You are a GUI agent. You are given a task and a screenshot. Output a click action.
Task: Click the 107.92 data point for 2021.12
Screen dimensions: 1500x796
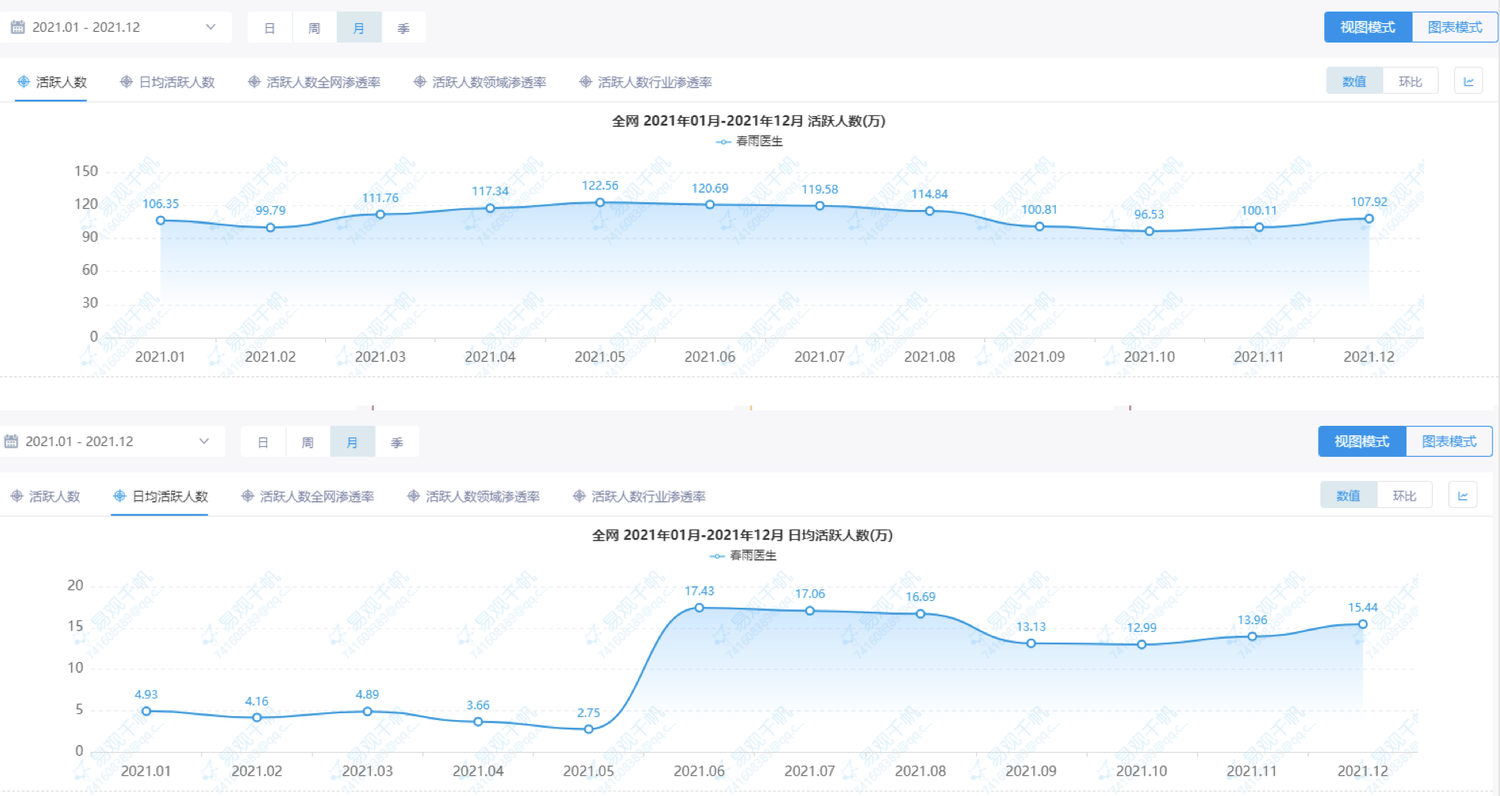[1369, 218]
